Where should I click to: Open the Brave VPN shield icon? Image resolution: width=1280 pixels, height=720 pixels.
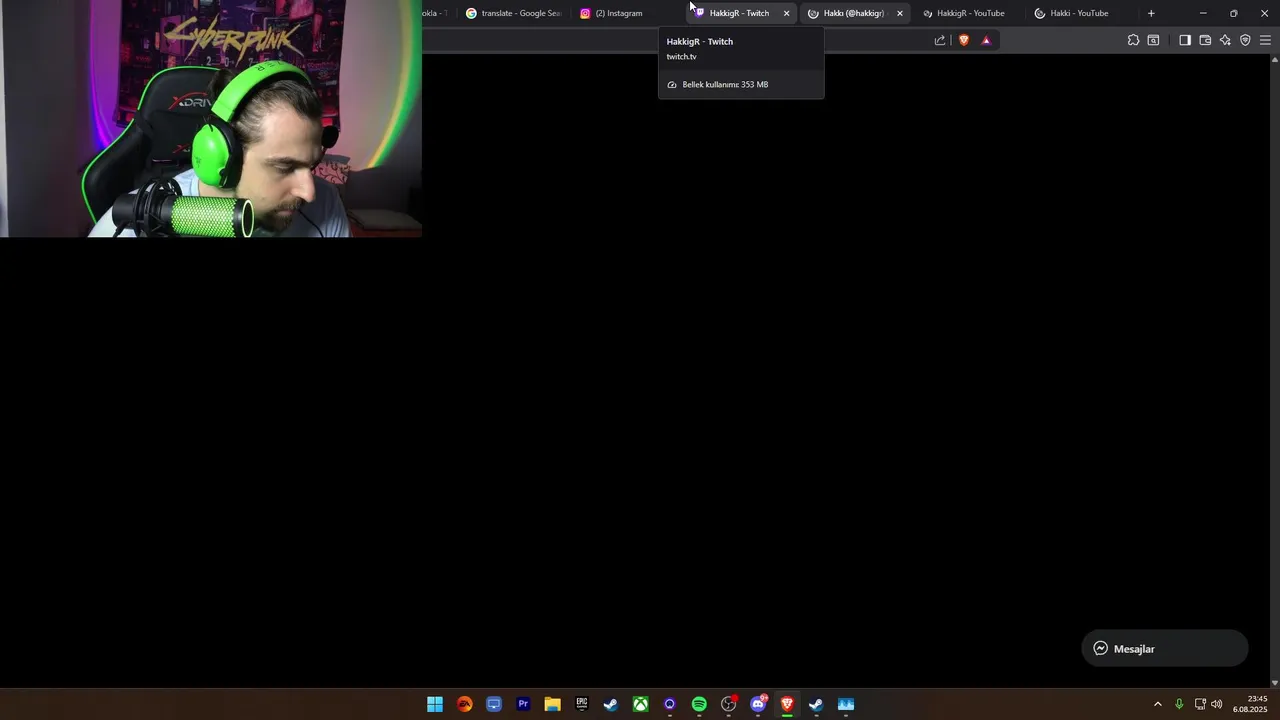(1245, 40)
